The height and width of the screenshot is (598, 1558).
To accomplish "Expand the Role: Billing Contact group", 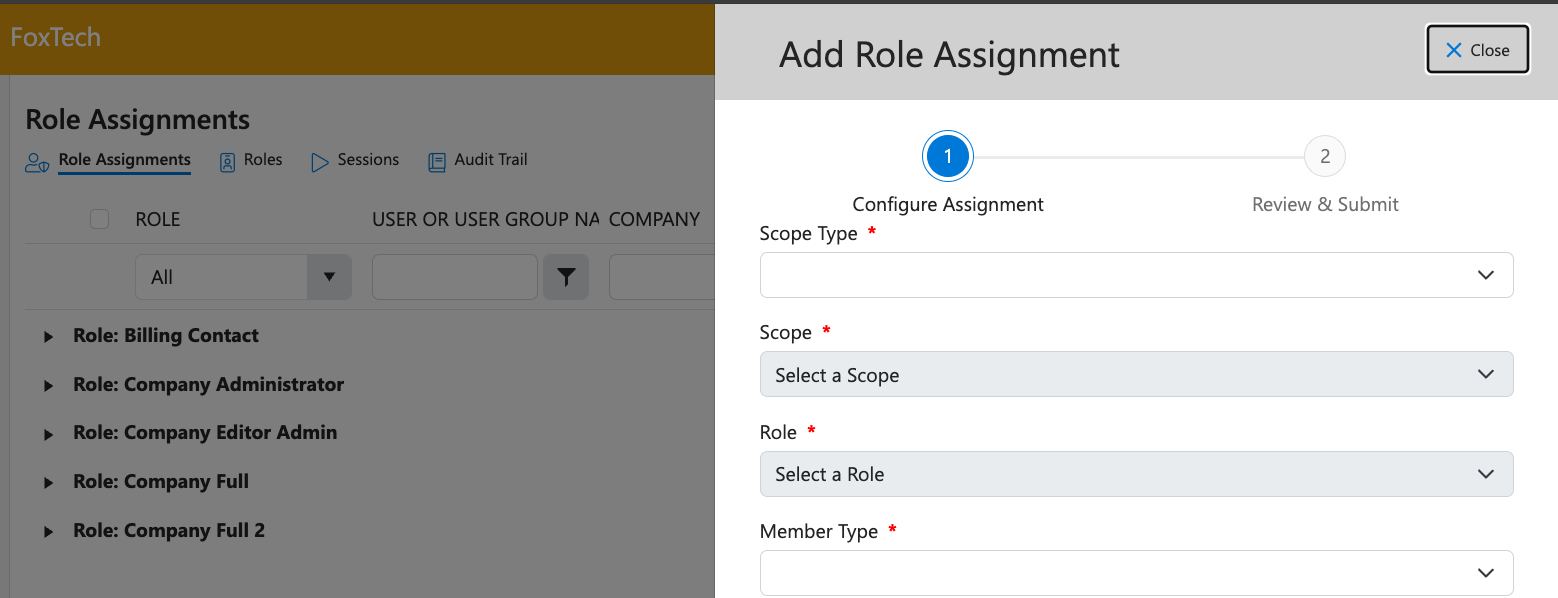I will coord(48,337).
